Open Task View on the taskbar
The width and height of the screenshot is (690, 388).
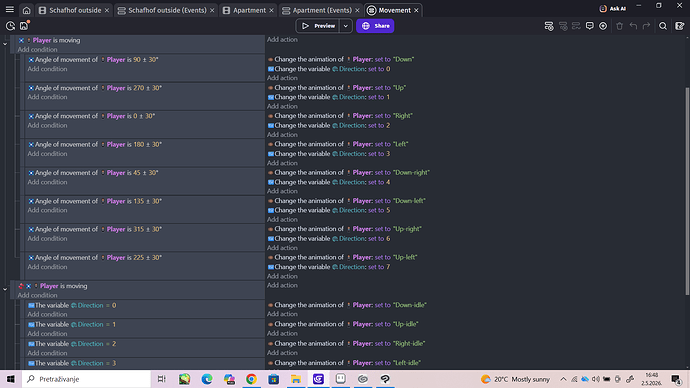161,379
